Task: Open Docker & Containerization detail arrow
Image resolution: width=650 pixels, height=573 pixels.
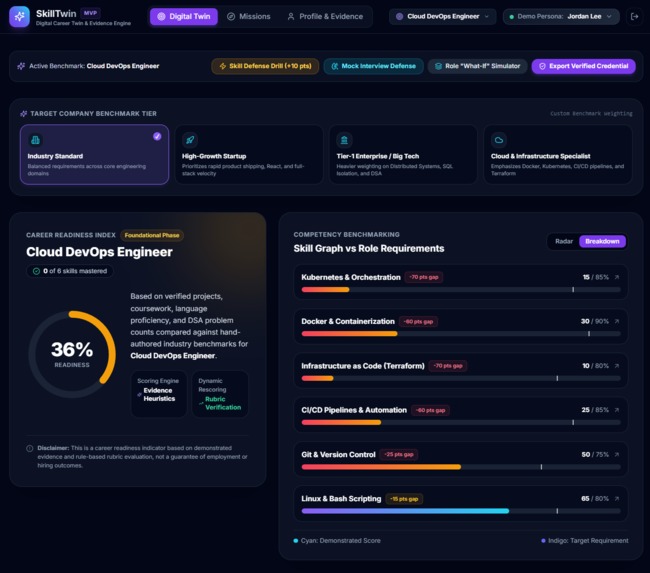Action: tap(617, 321)
